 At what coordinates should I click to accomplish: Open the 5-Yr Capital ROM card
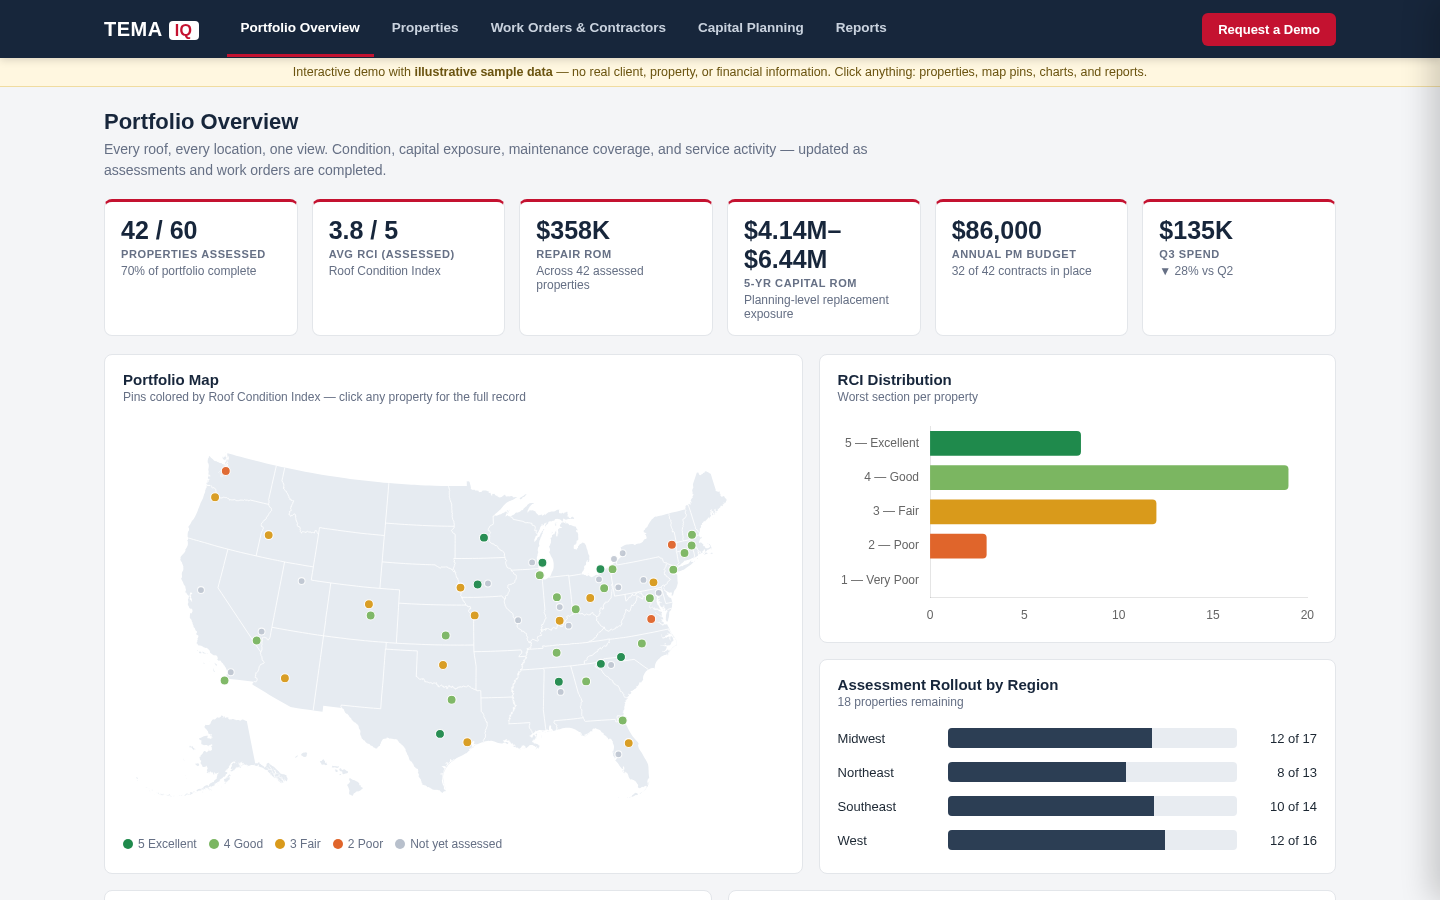(824, 268)
